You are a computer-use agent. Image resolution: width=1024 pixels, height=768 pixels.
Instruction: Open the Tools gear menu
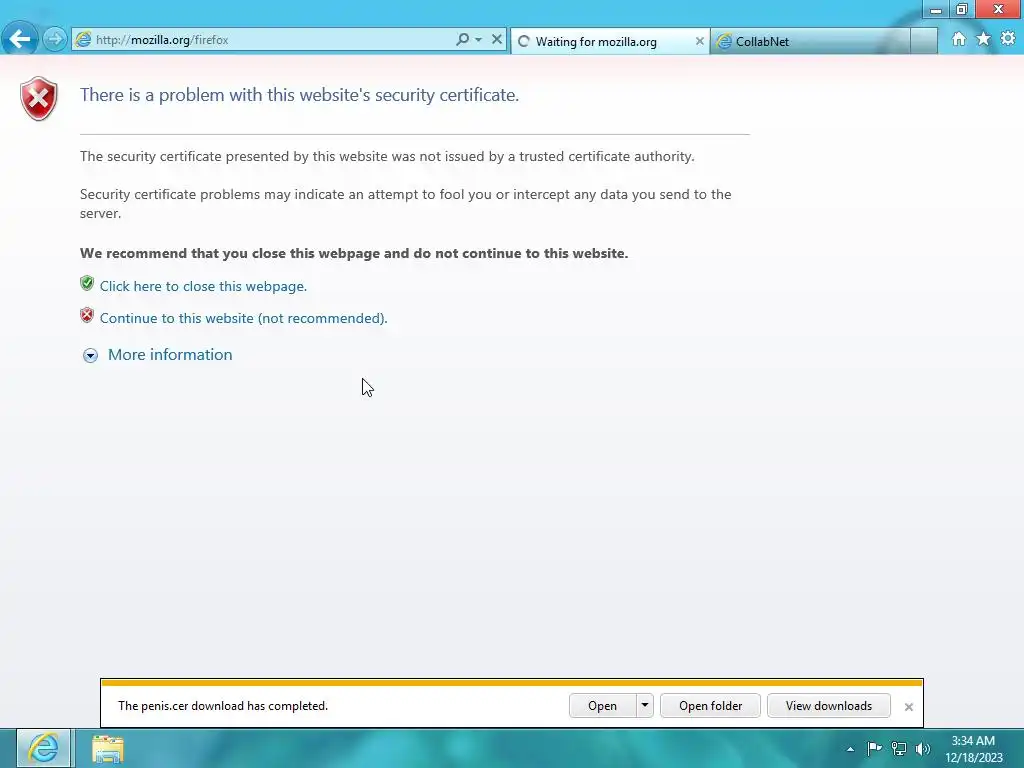pyautogui.click(x=1008, y=39)
